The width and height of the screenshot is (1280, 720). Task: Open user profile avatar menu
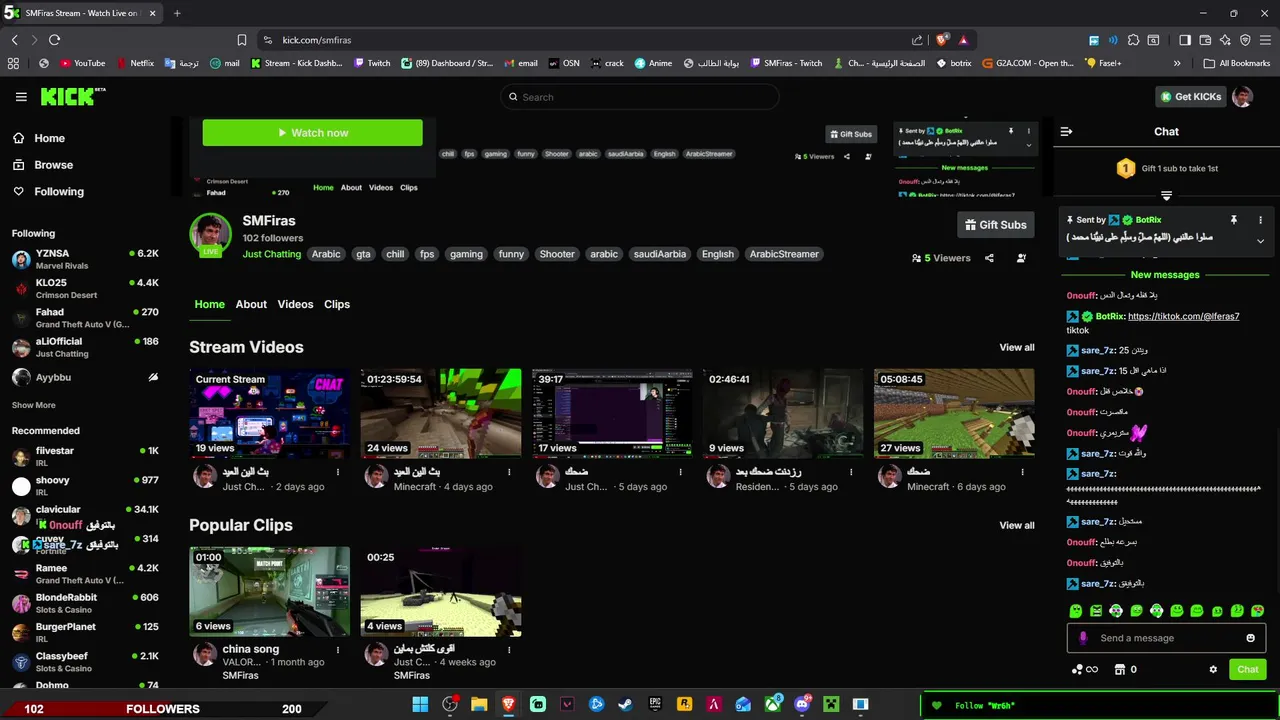(x=1242, y=97)
